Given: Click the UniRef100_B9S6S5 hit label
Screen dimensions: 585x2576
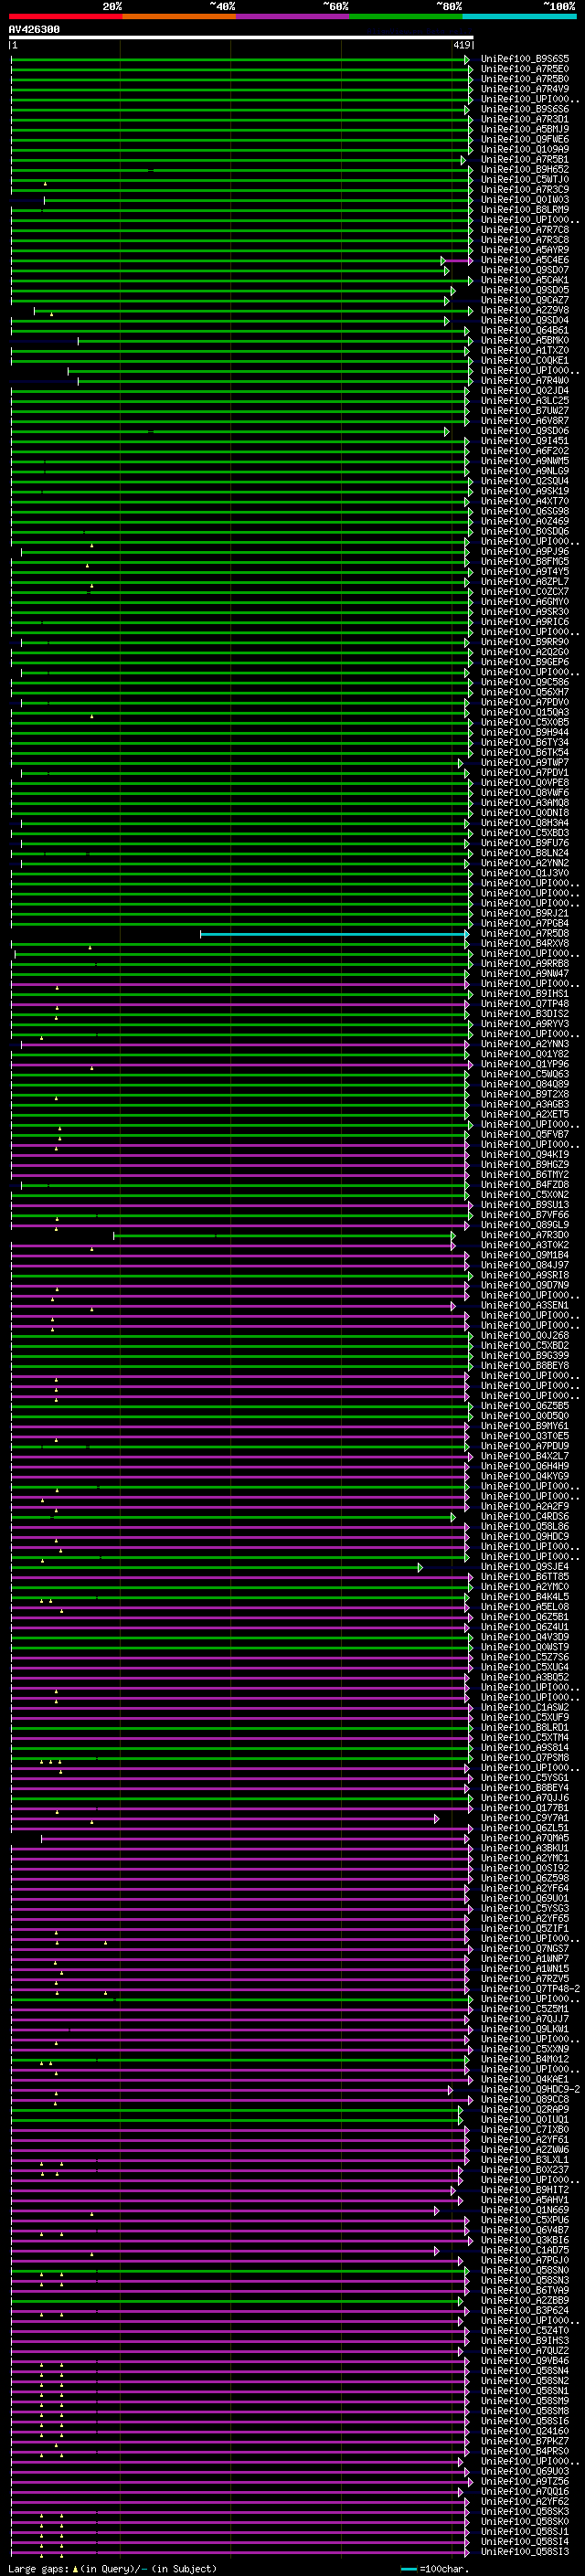Looking at the screenshot, I should click(525, 59).
